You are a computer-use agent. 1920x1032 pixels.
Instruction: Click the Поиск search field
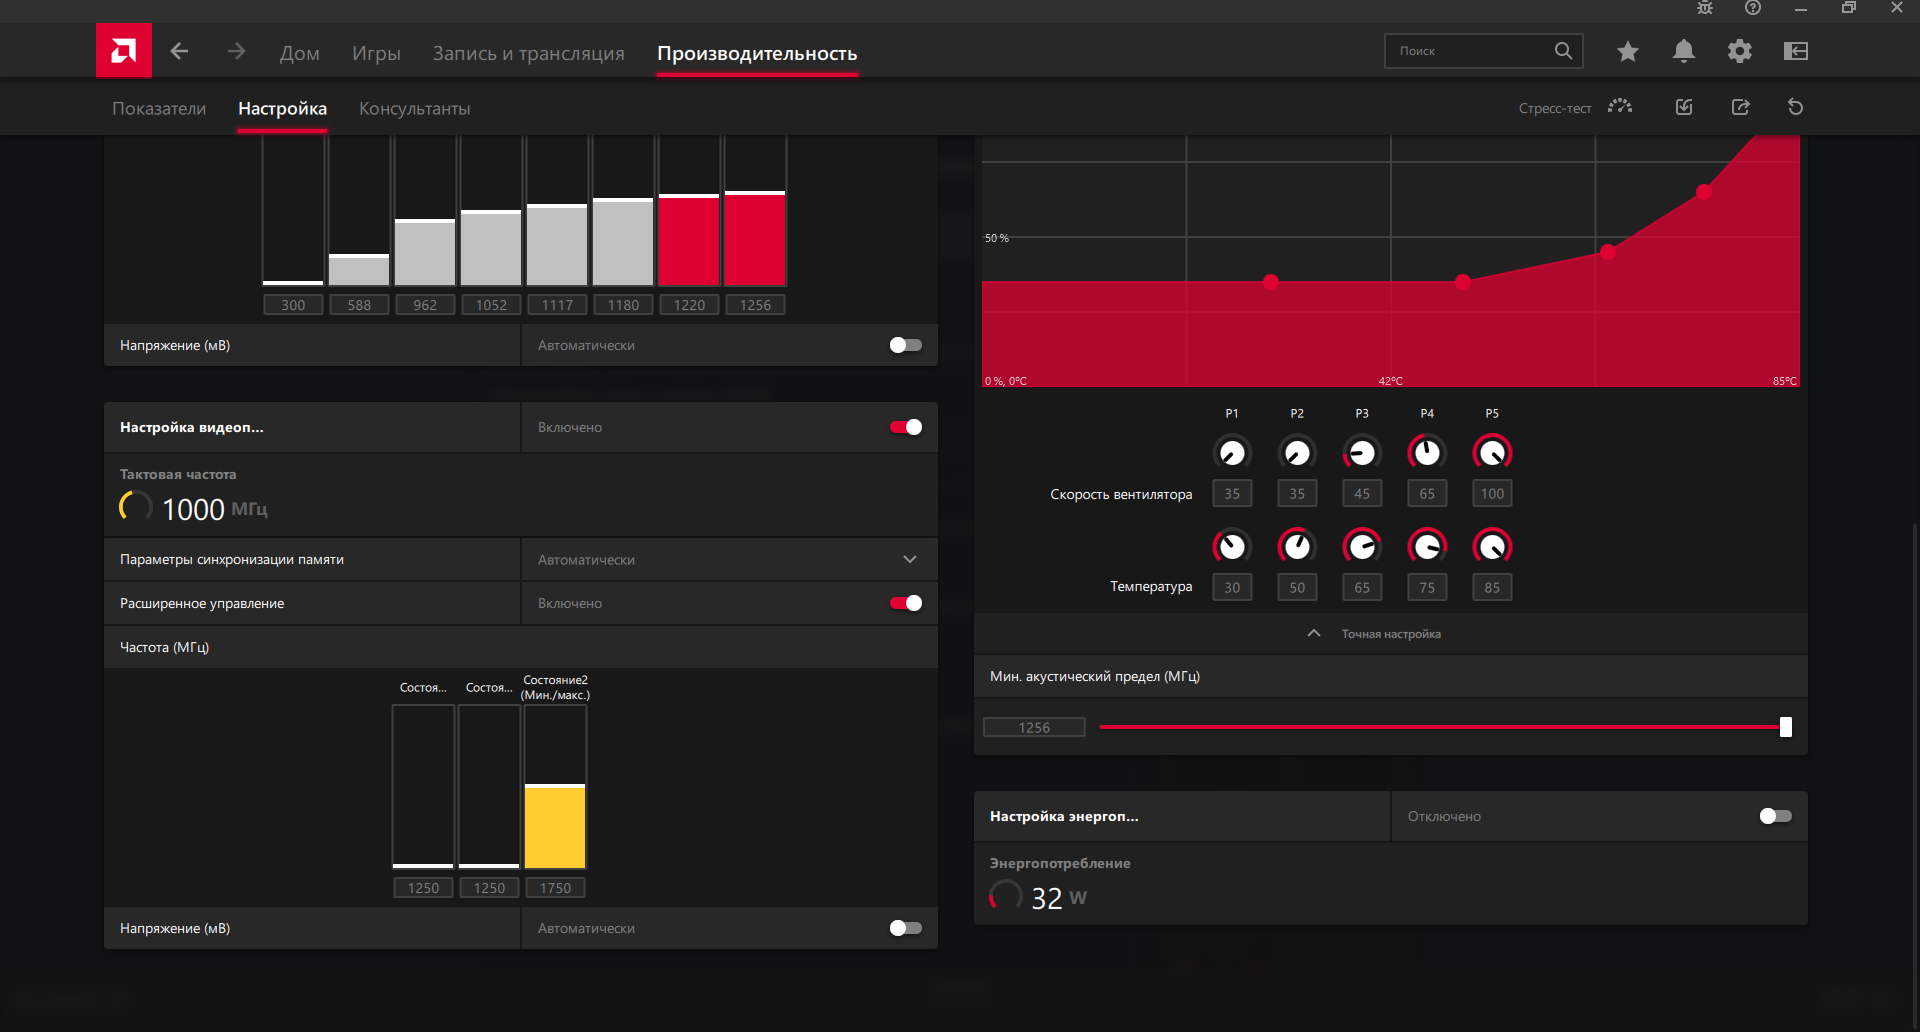click(x=1471, y=51)
